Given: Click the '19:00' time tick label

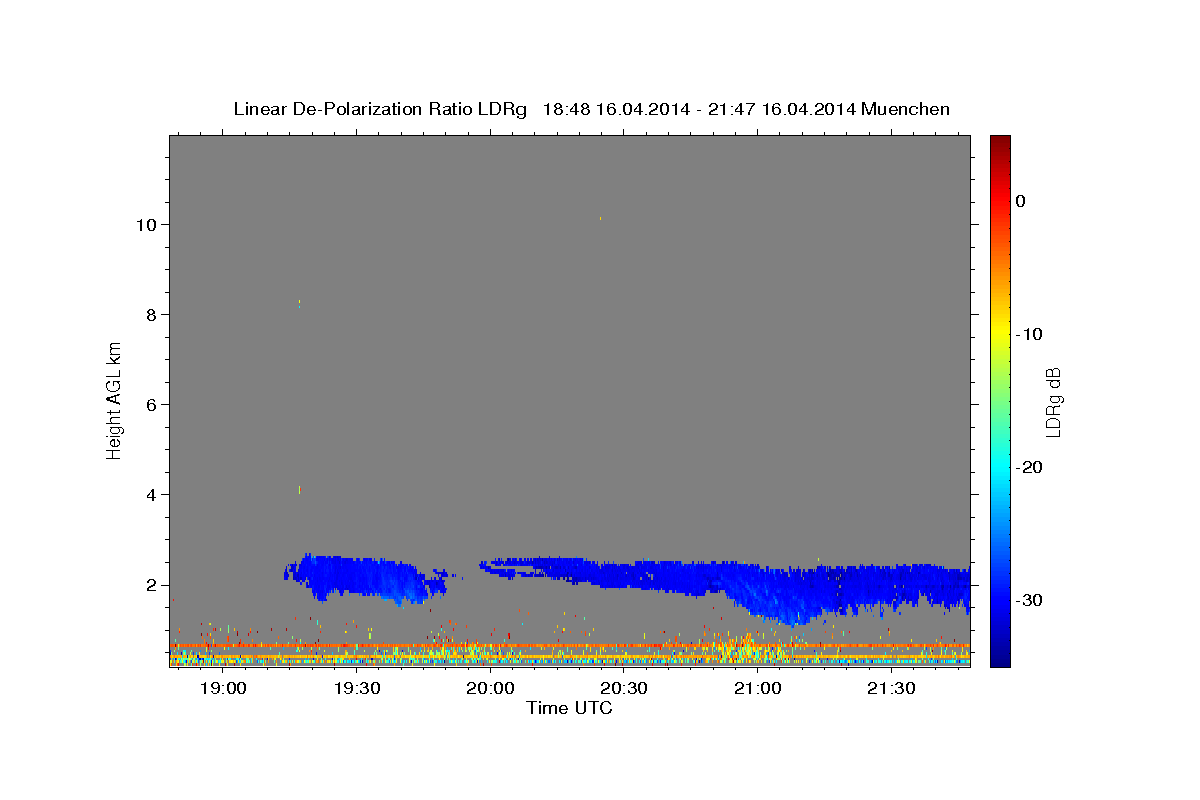Looking at the screenshot, I should coord(223,688).
